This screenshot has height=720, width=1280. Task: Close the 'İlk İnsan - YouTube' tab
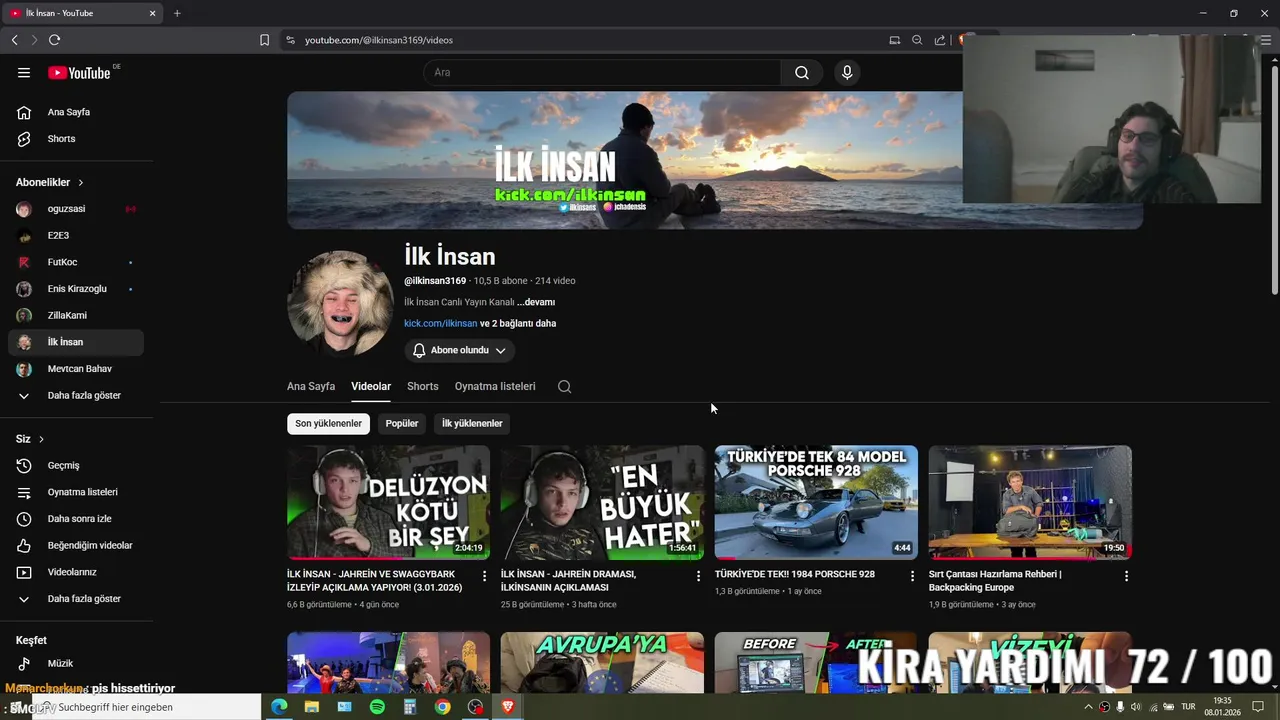click(153, 13)
